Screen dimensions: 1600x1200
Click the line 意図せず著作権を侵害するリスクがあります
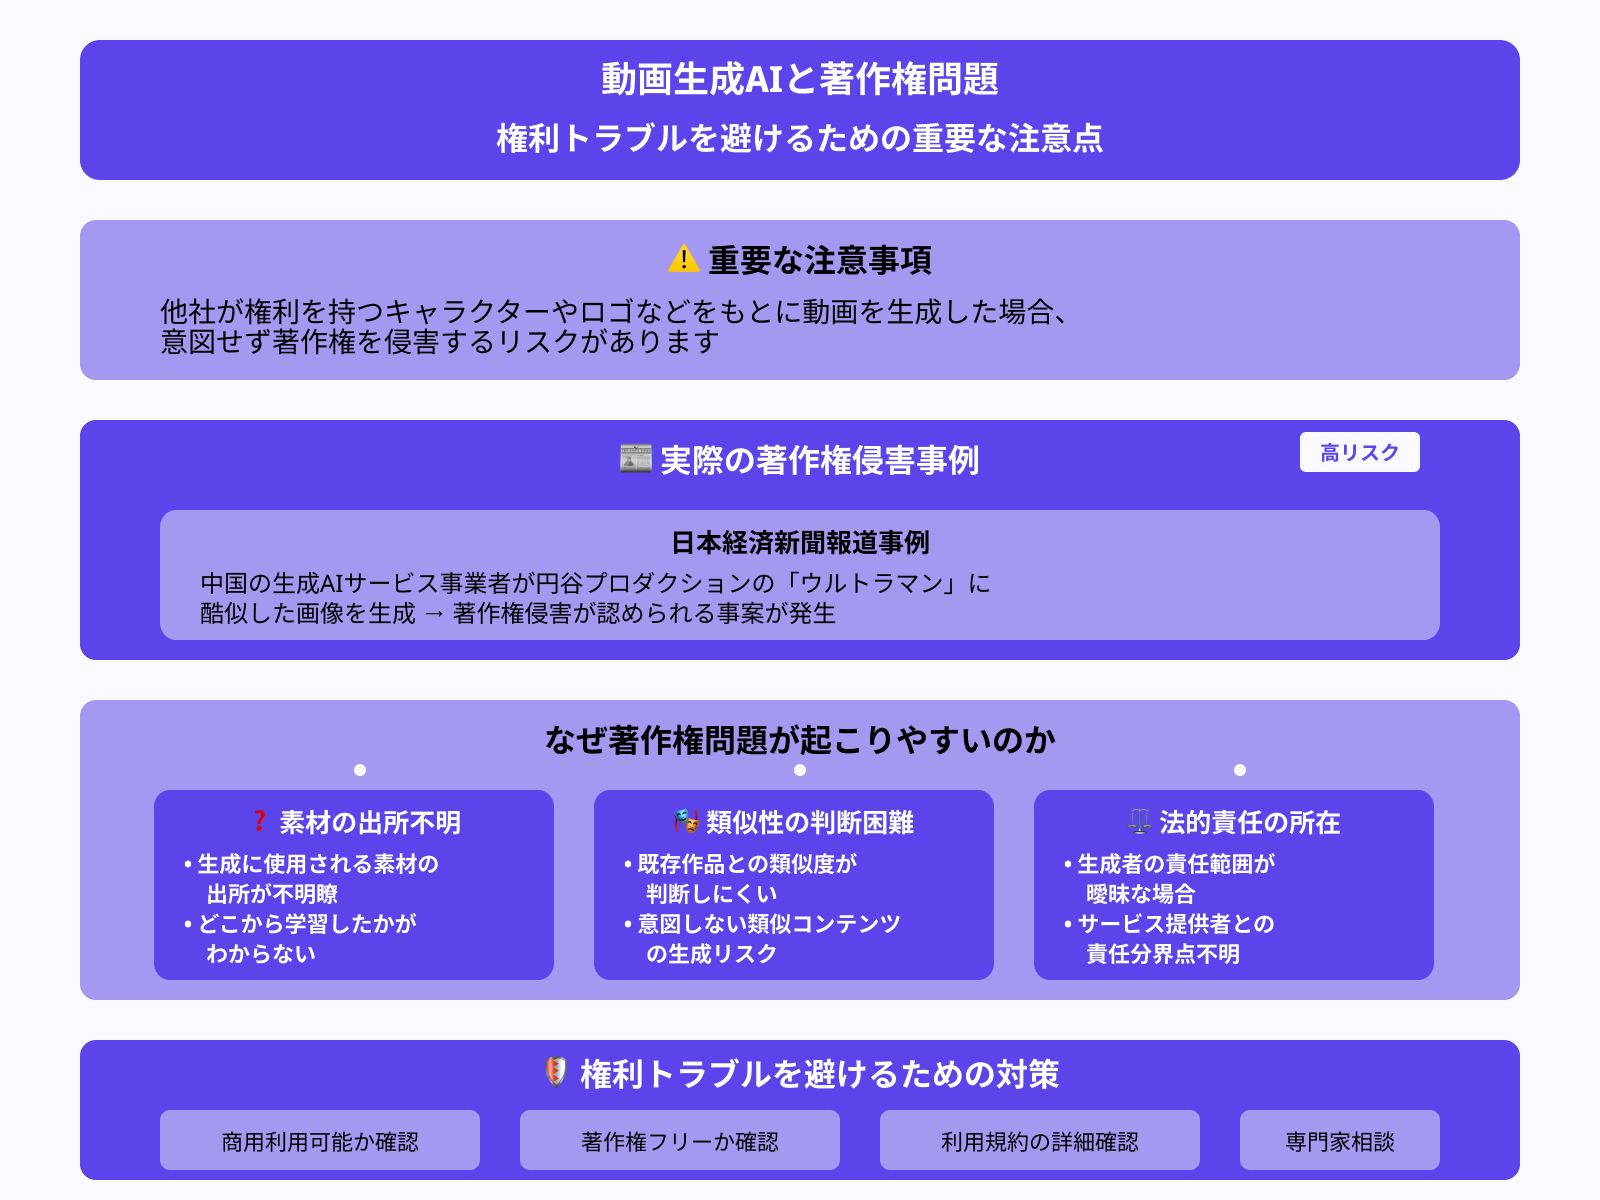pyautogui.click(x=440, y=342)
